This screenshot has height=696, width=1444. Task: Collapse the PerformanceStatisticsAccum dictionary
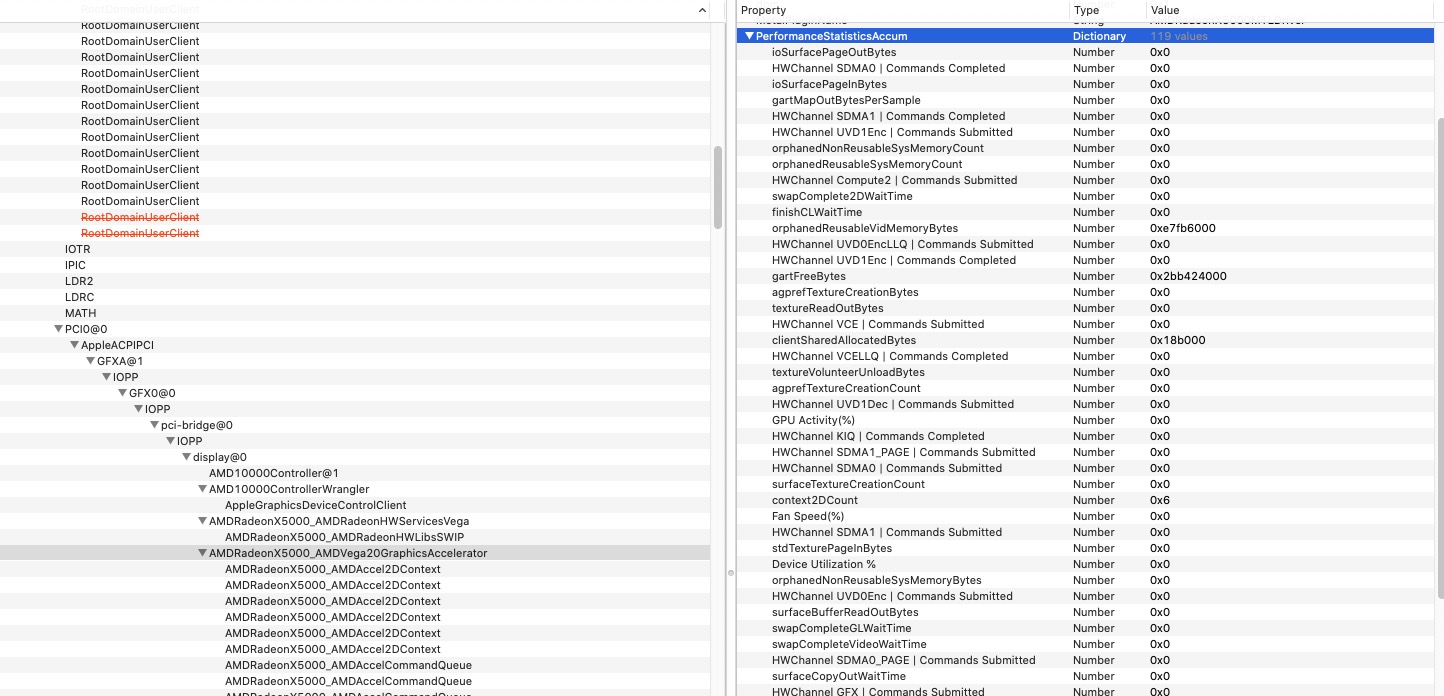[x=749, y=36]
